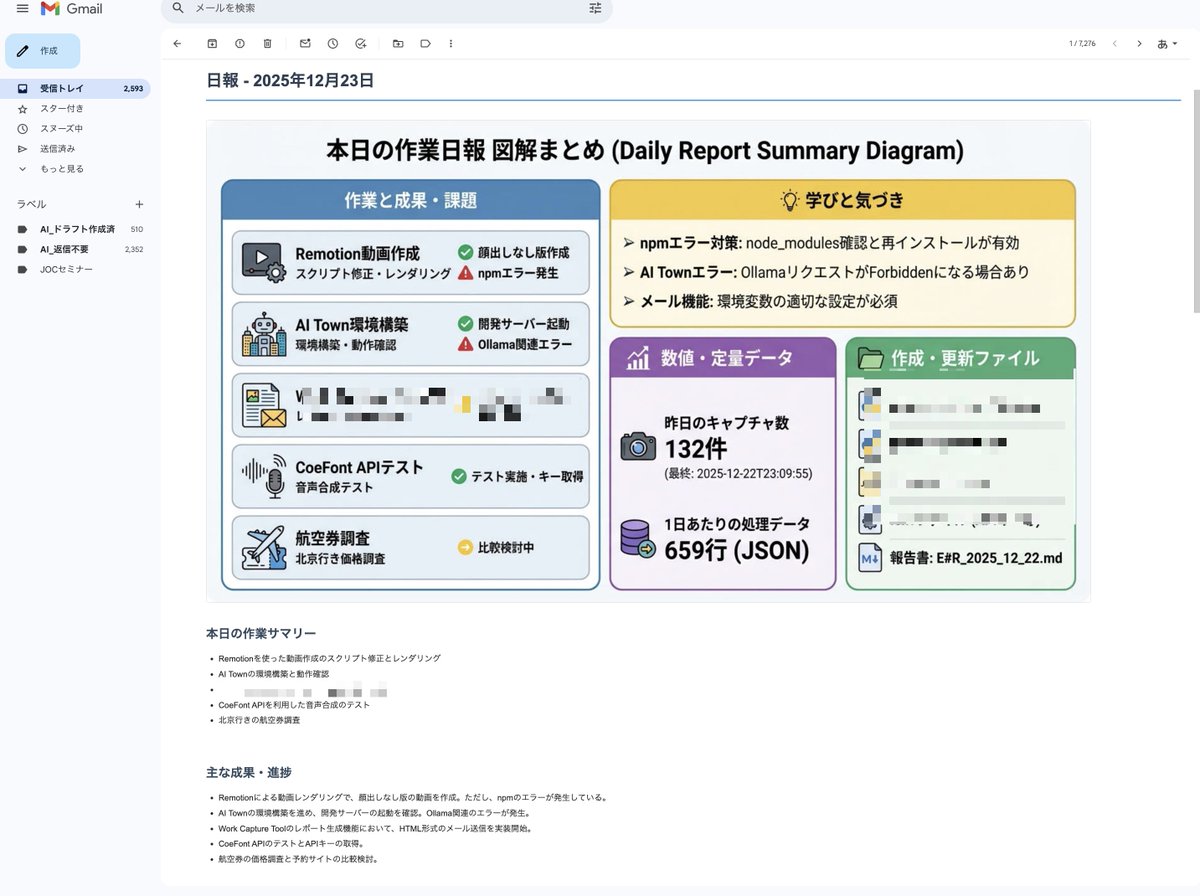The width and height of the screenshot is (1200, 896).
Task: Mark the email as unread
Action: [x=305, y=44]
